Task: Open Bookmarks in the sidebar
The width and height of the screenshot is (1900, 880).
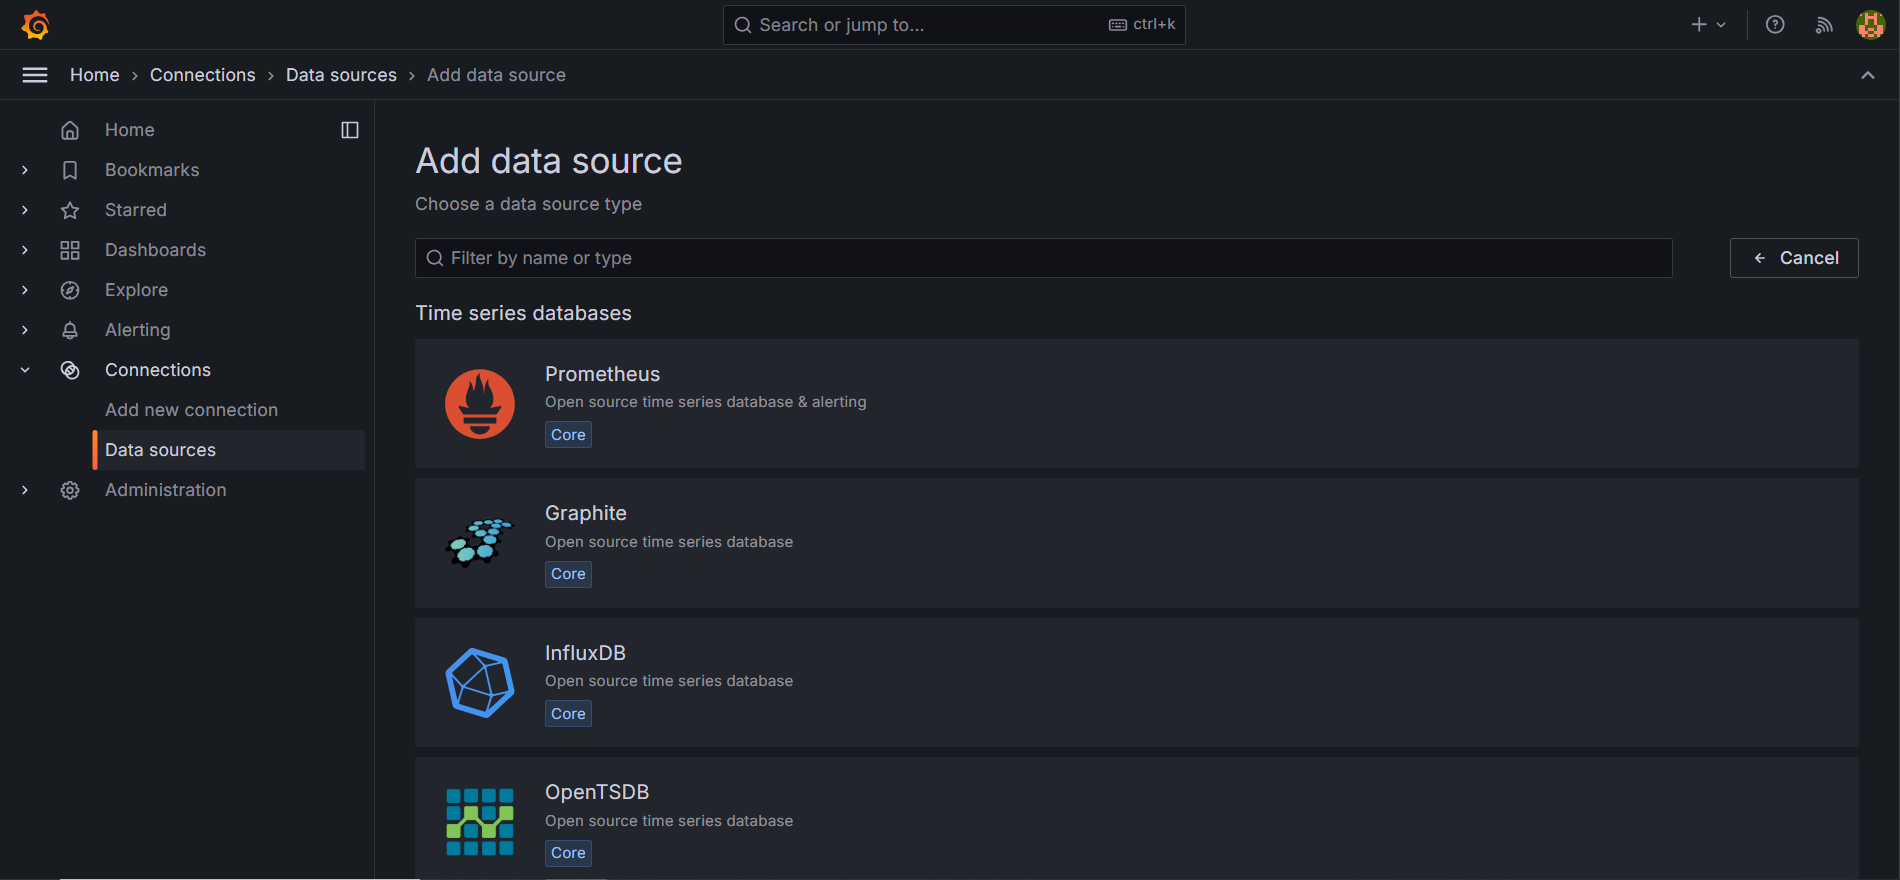Action: [x=152, y=170]
